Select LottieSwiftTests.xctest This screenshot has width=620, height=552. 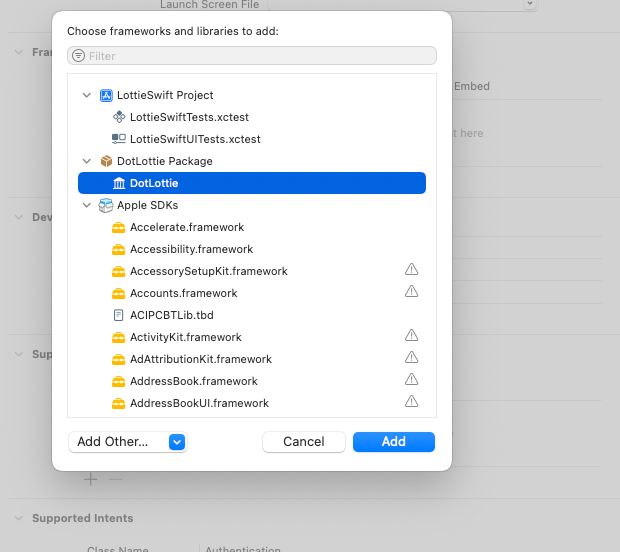point(189,117)
